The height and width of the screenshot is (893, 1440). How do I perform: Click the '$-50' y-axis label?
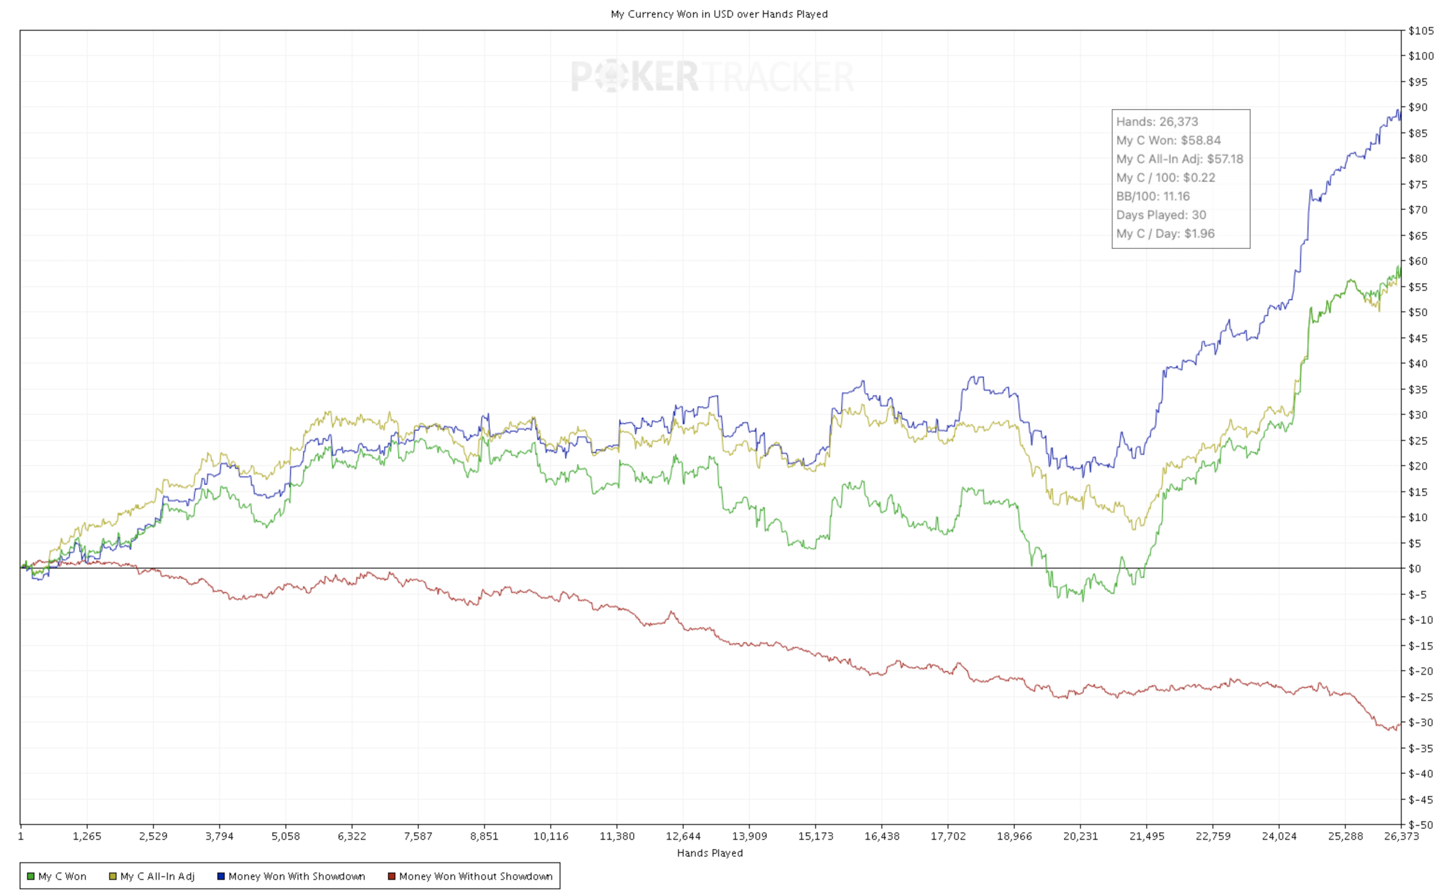[1420, 825]
